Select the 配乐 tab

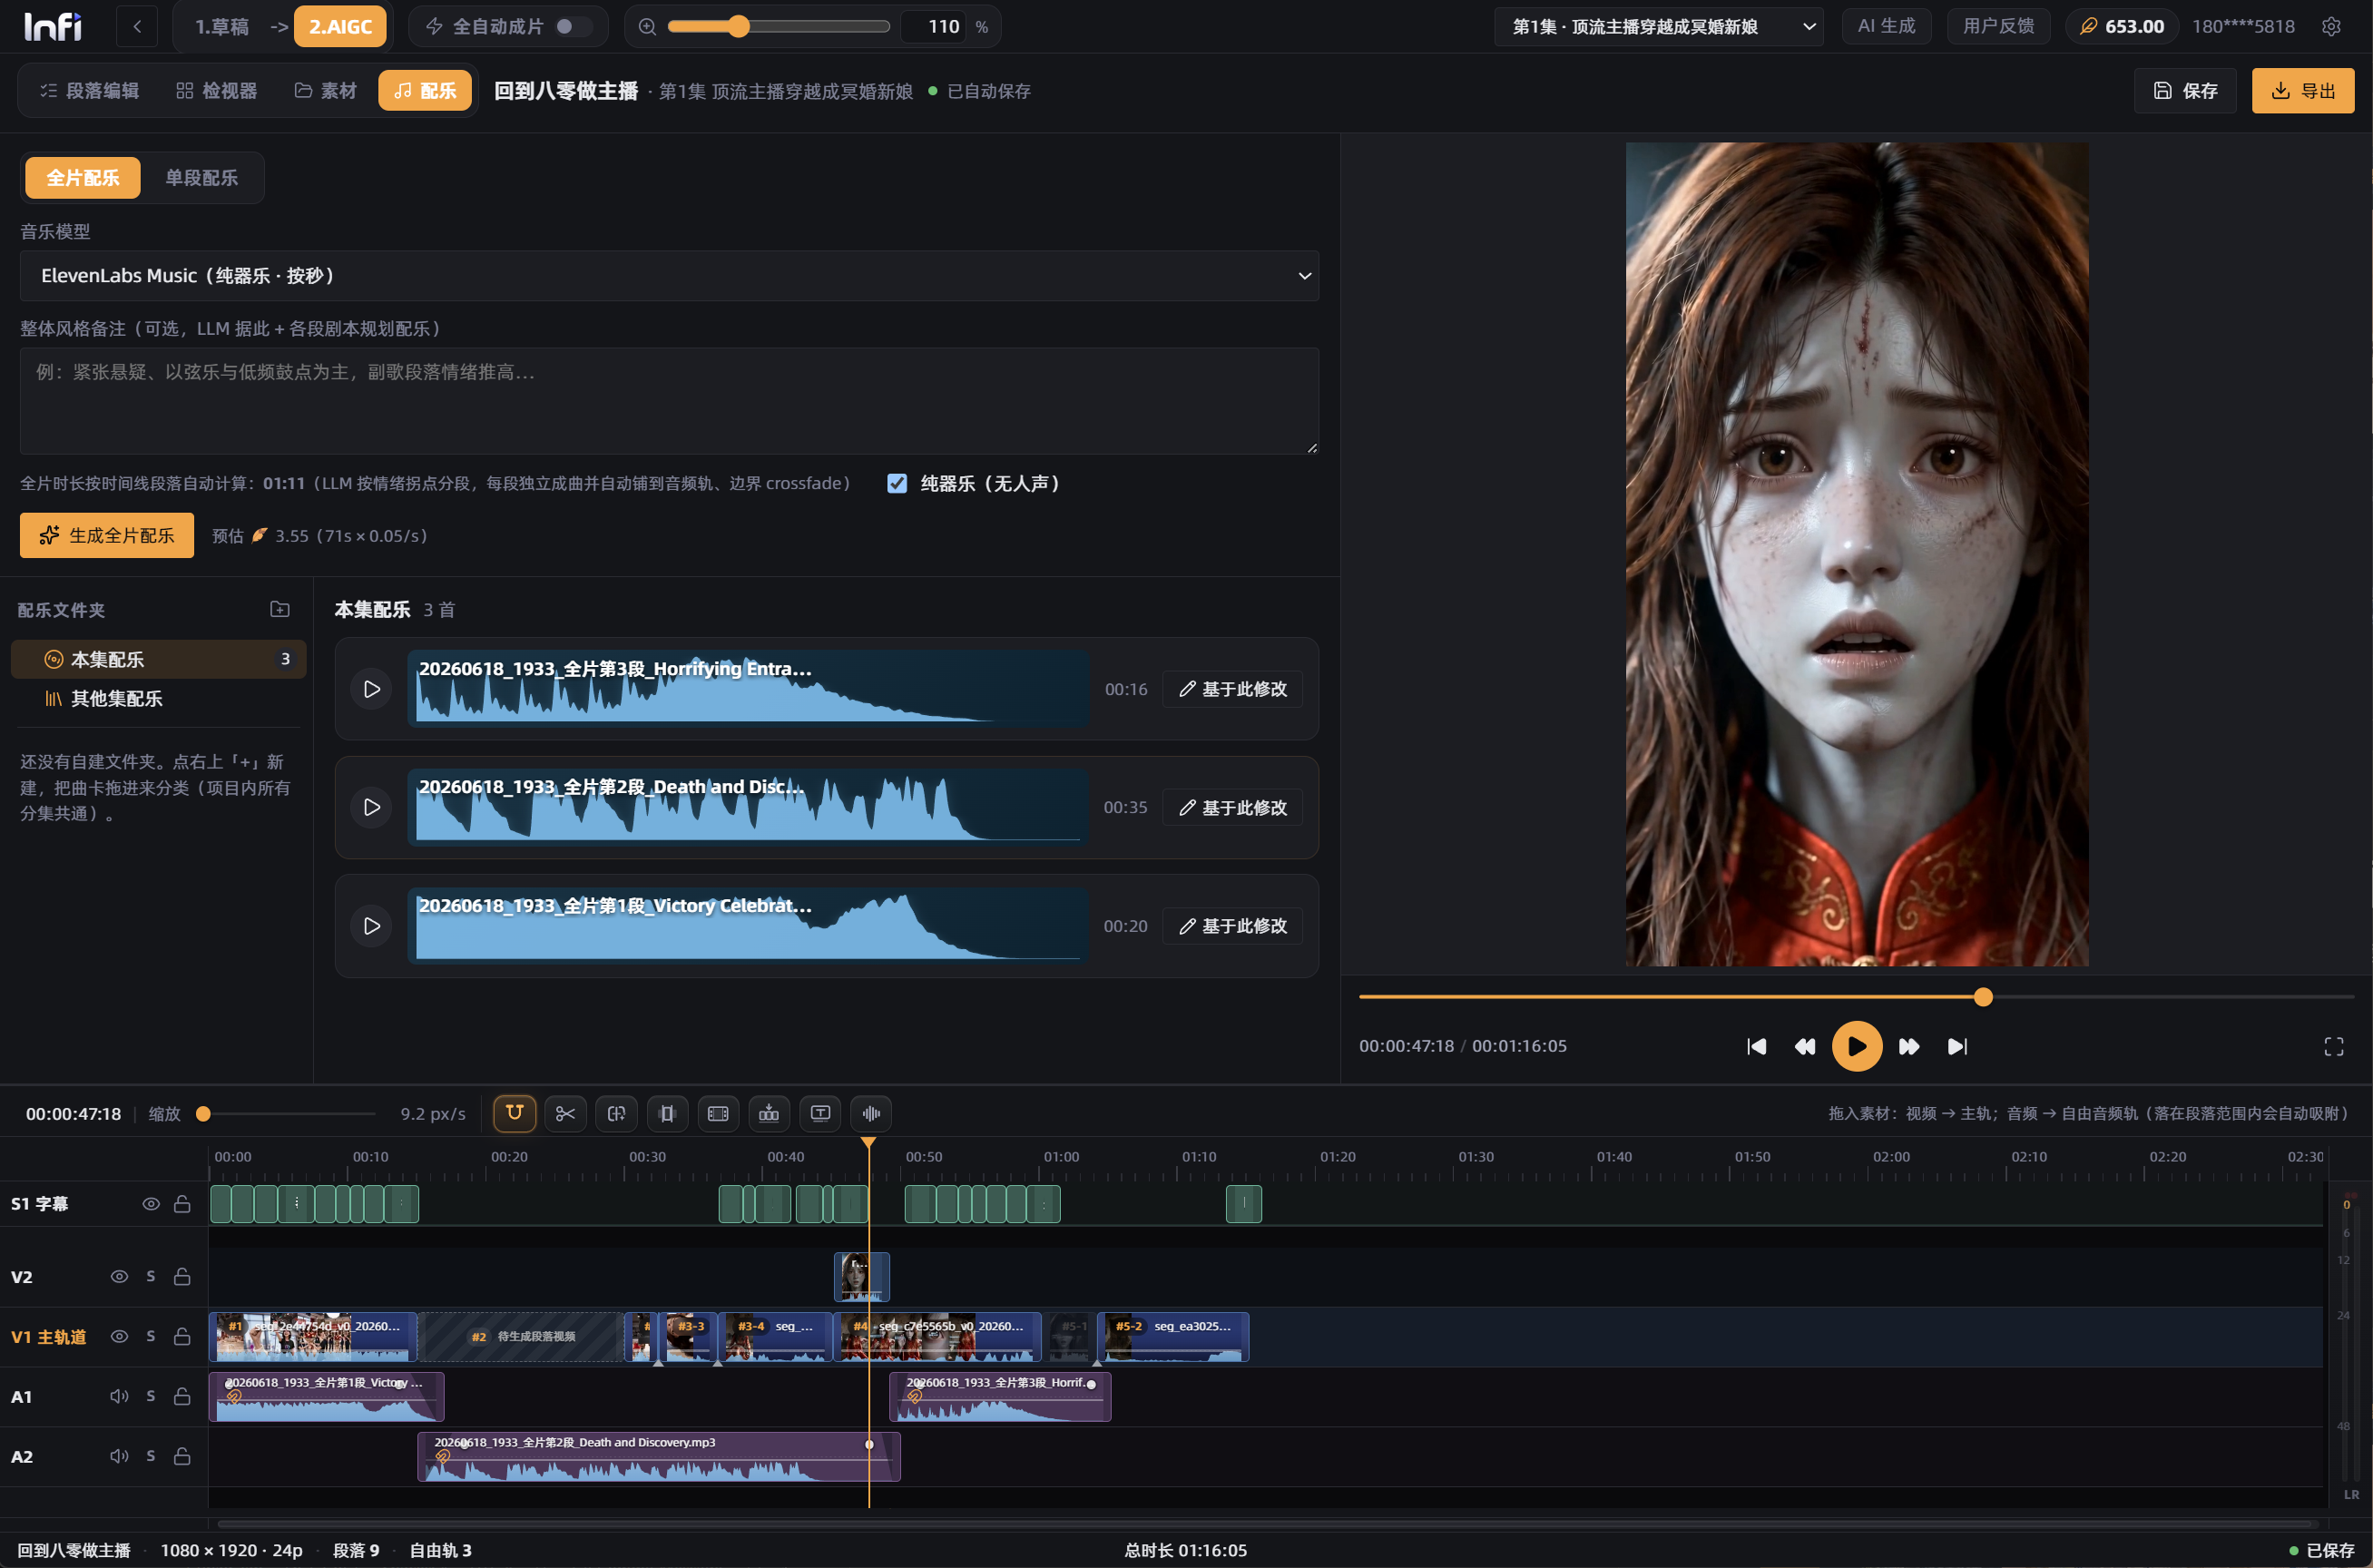click(425, 91)
